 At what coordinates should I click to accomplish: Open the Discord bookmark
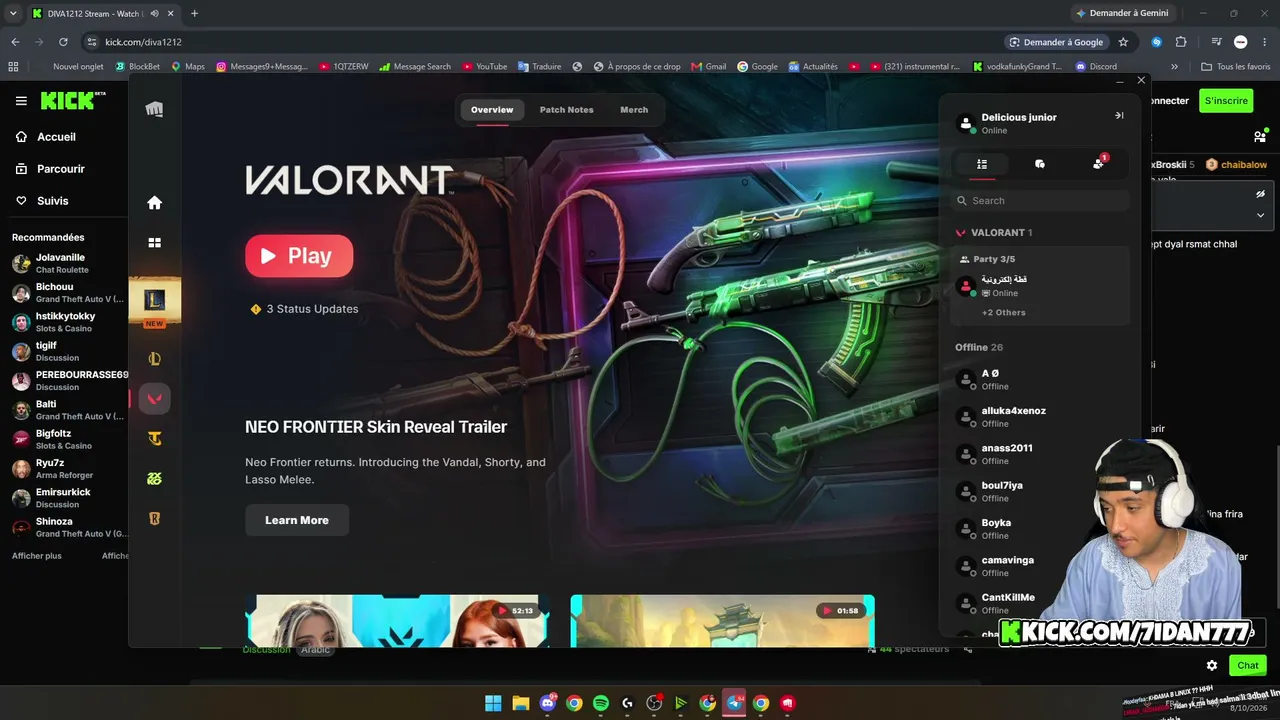(1096, 67)
